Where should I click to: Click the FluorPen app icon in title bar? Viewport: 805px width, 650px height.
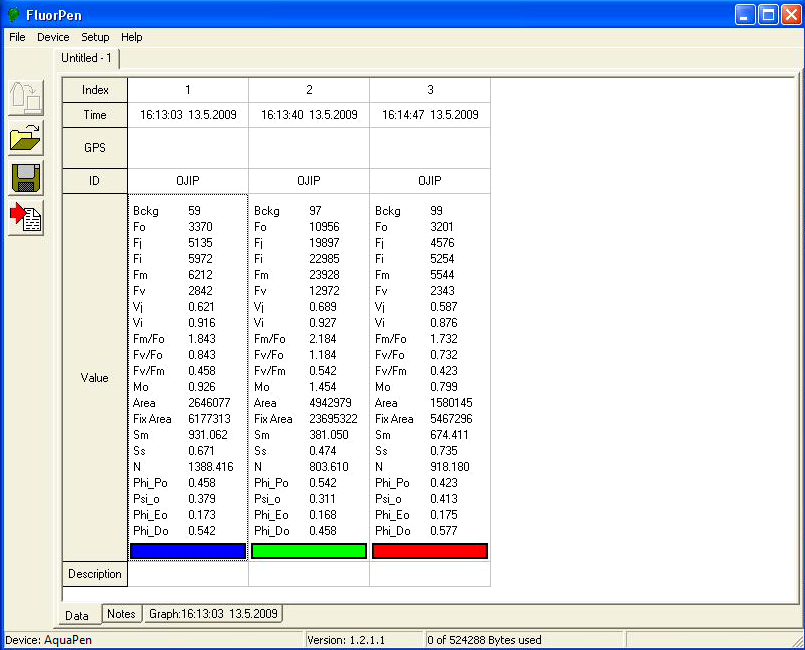pos(13,15)
